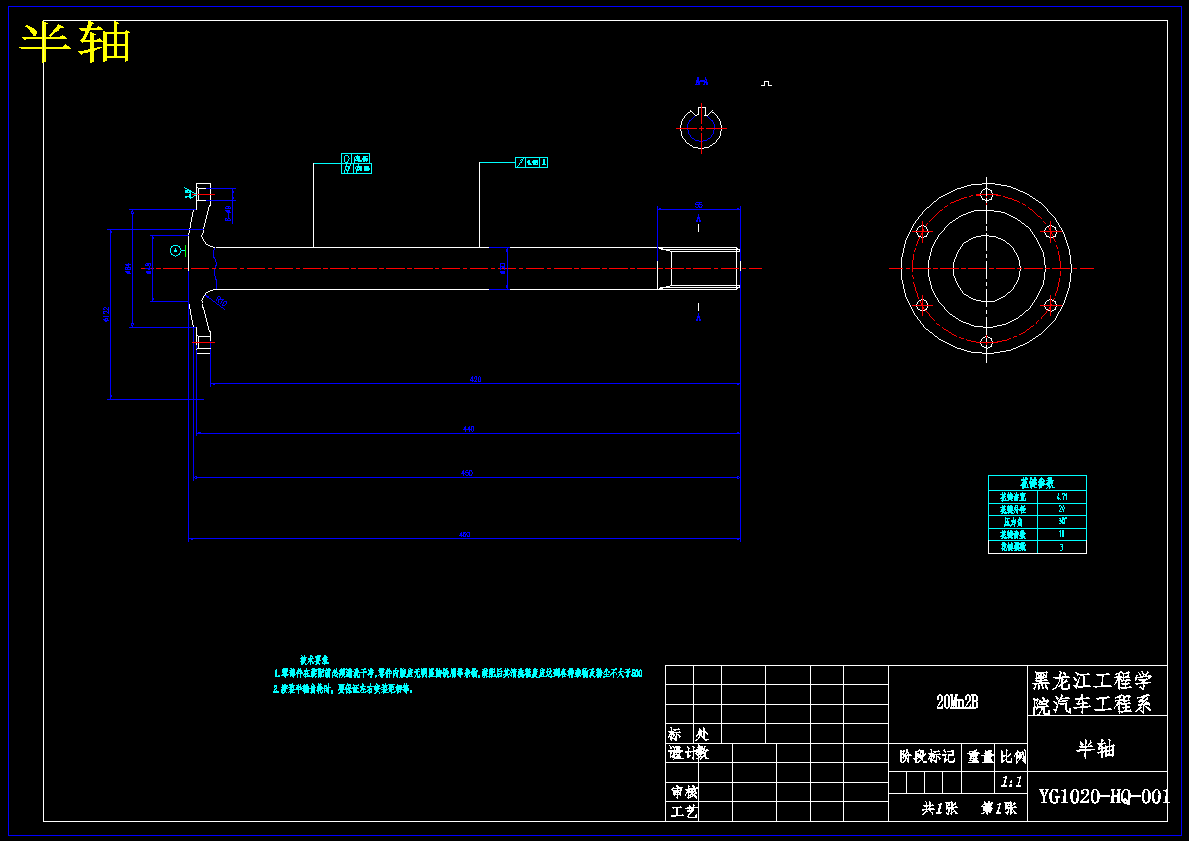Select value 3 in parameter table bottom row

pyautogui.click(x=1062, y=547)
